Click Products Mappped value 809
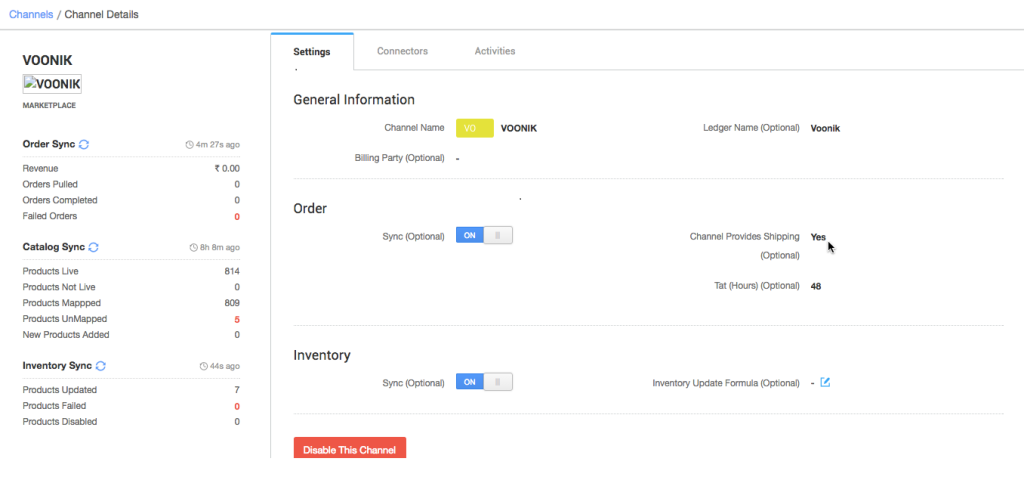Viewport: 1024px width, 480px height. coord(232,303)
